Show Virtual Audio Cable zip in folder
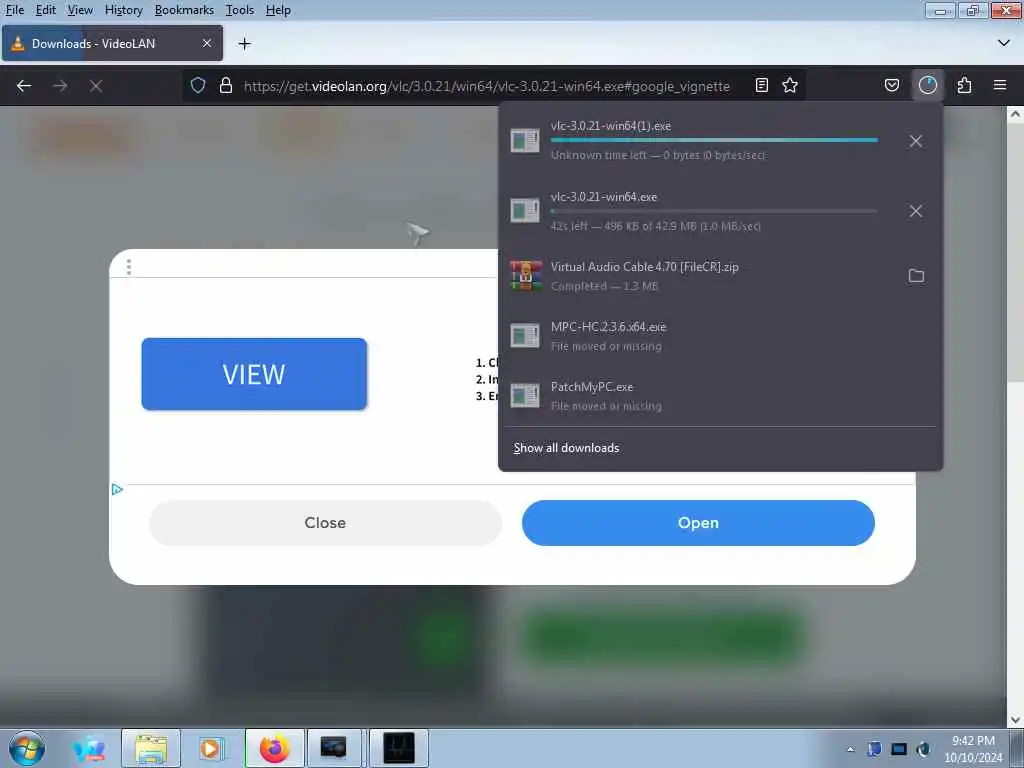This screenshot has width=1024, height=768. [x=916, y=276]
